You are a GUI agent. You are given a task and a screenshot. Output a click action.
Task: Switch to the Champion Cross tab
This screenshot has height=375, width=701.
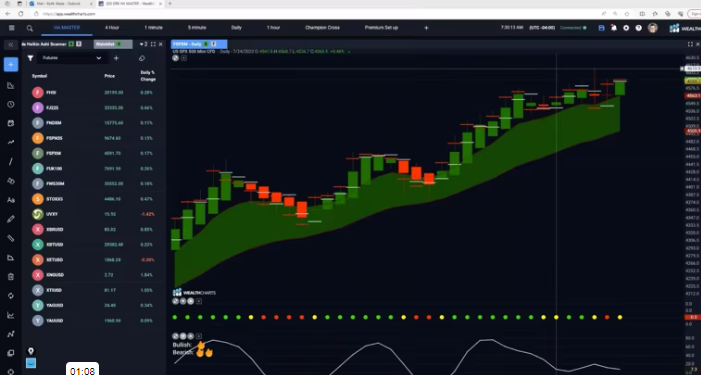tap(322, 28)
